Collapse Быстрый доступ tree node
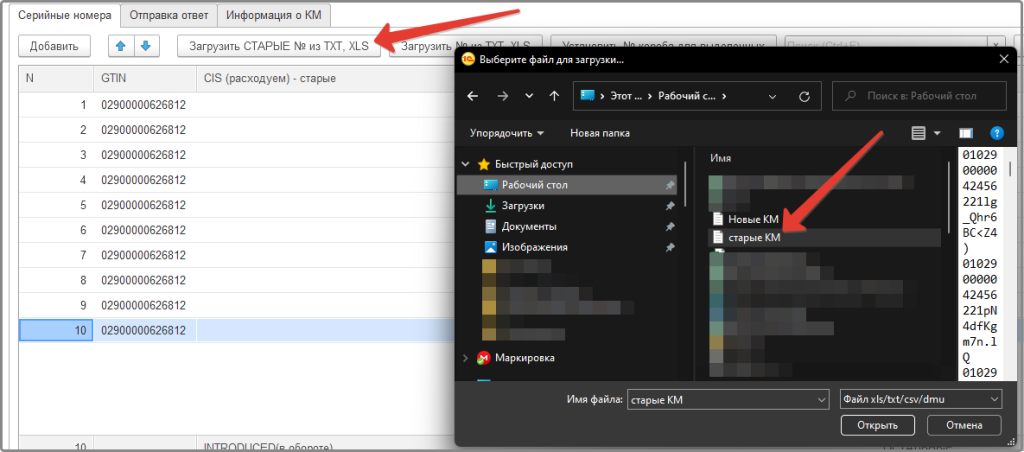Viewport: 1024px width, 452px height. (465, 164)
